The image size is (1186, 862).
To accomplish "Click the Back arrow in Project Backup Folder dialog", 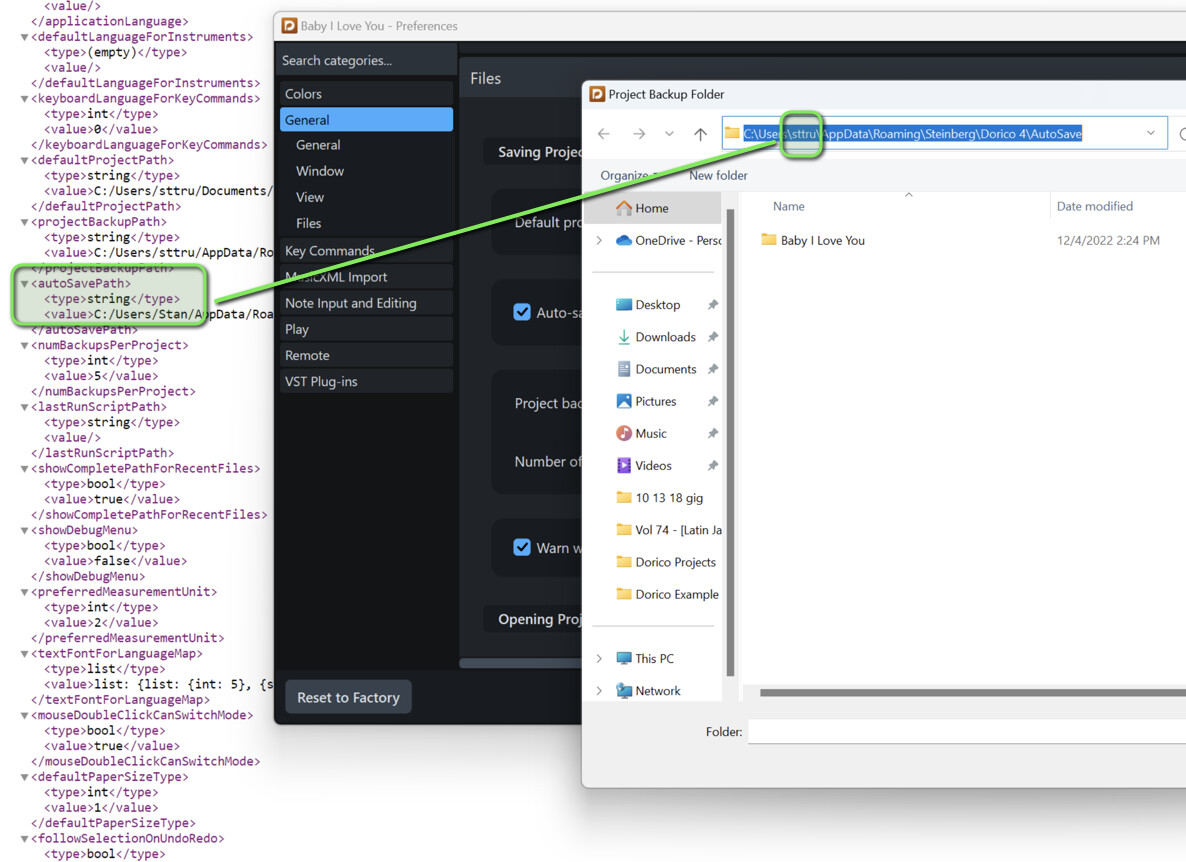I will (x=604, y=134).
